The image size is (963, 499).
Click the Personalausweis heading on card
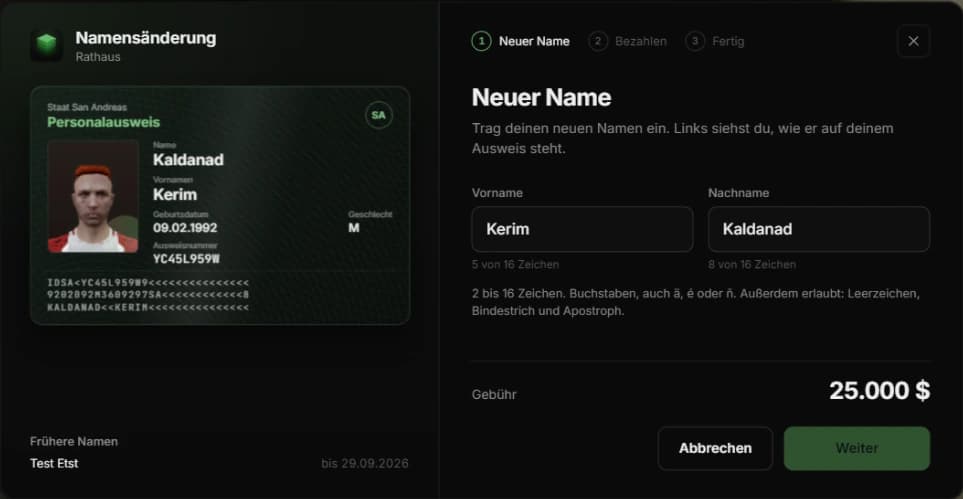tap(104, 122)
